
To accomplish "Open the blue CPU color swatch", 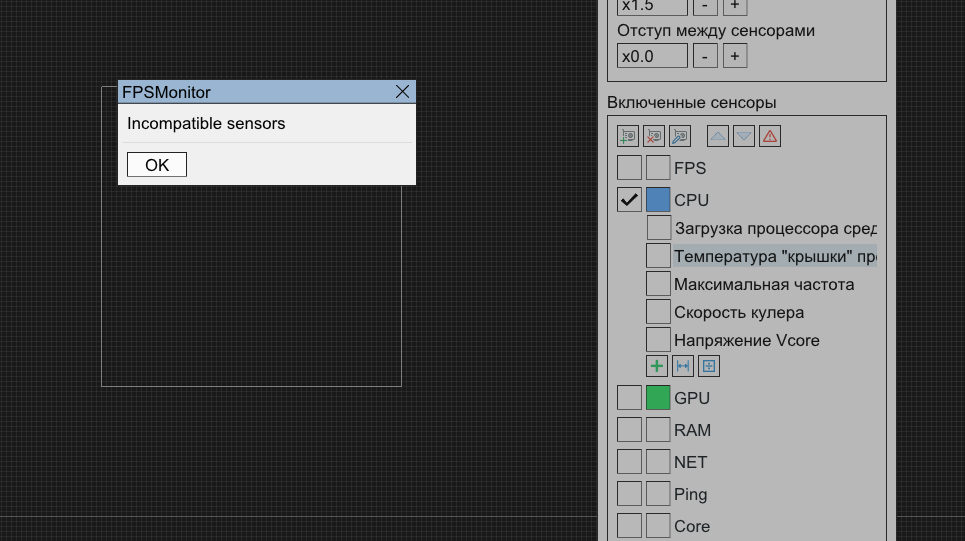I will [x=658, y=199].
